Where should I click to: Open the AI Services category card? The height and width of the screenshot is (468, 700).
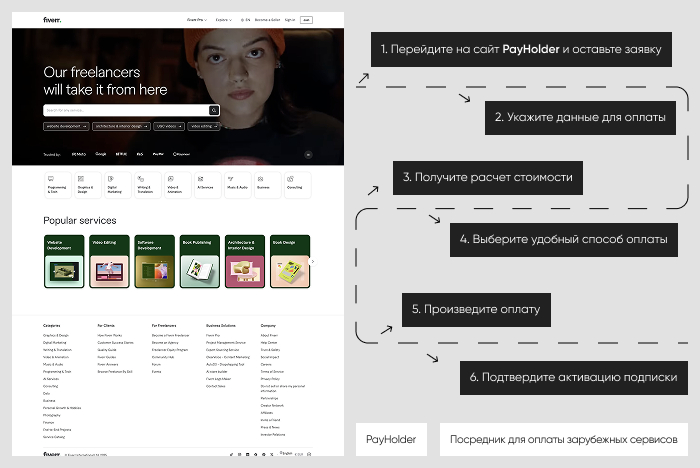208,185
